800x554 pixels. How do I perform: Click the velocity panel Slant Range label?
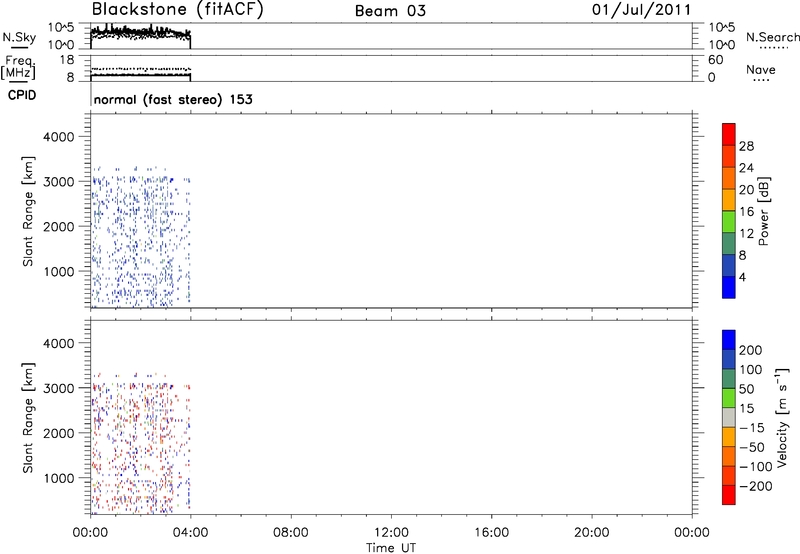coord(28,418)
